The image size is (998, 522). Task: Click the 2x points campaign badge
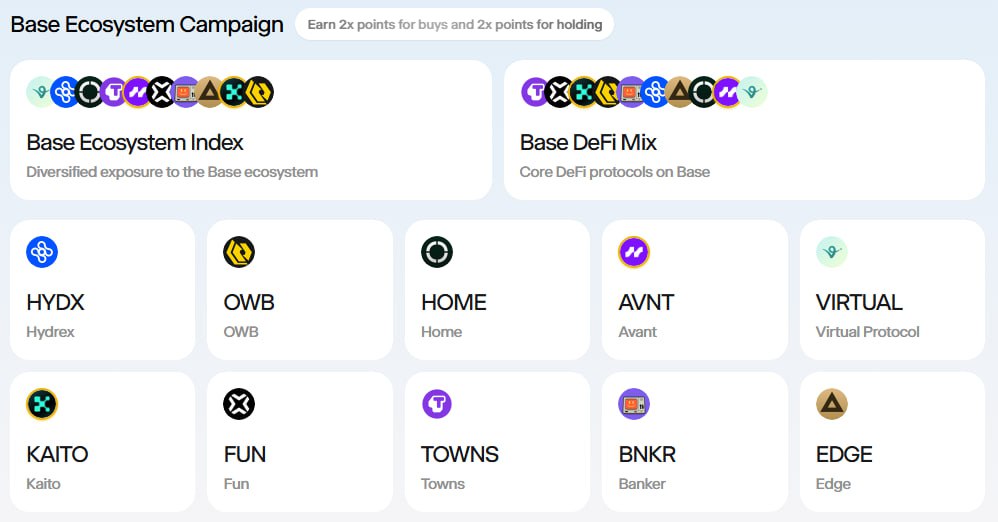tap(454, 24)
